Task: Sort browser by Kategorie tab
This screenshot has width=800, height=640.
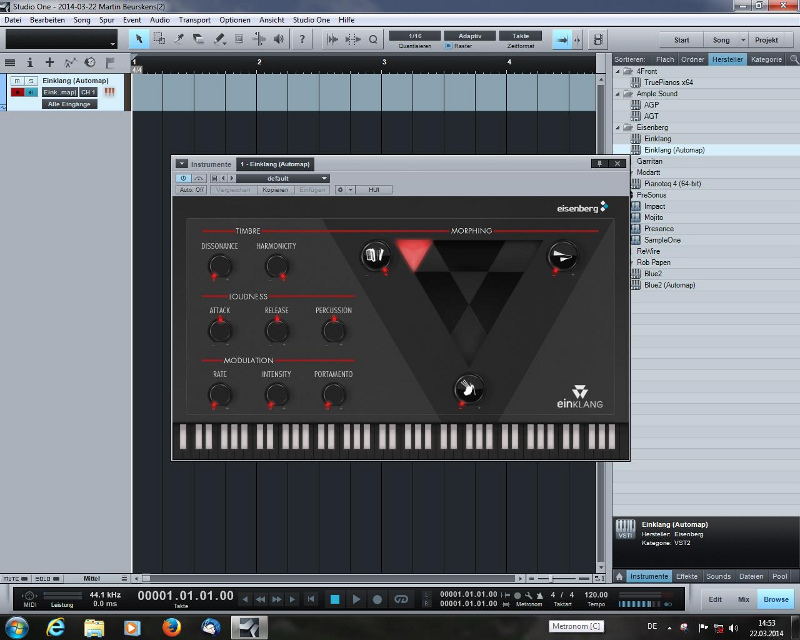Action: pyautogui.click(x=766, y=59)
